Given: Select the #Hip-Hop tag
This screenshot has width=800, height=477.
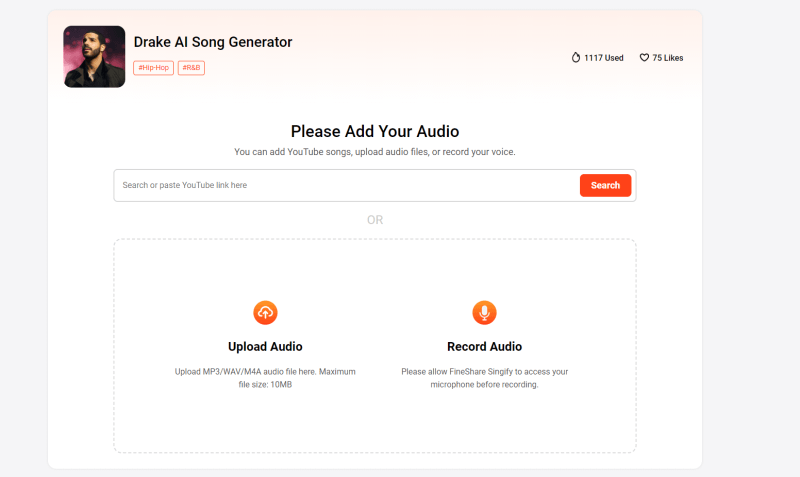Looking at the screenshot, I should (x=154, y=68).
